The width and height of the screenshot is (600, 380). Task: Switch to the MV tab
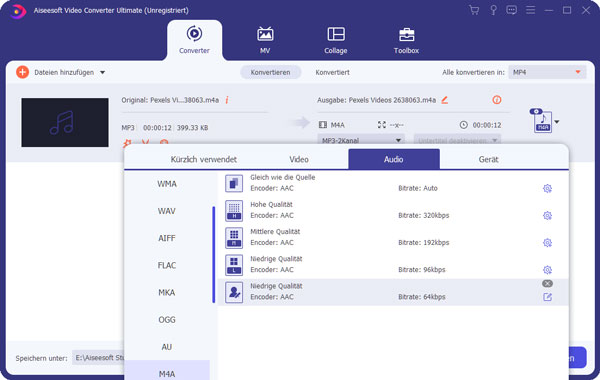(265, 40)
